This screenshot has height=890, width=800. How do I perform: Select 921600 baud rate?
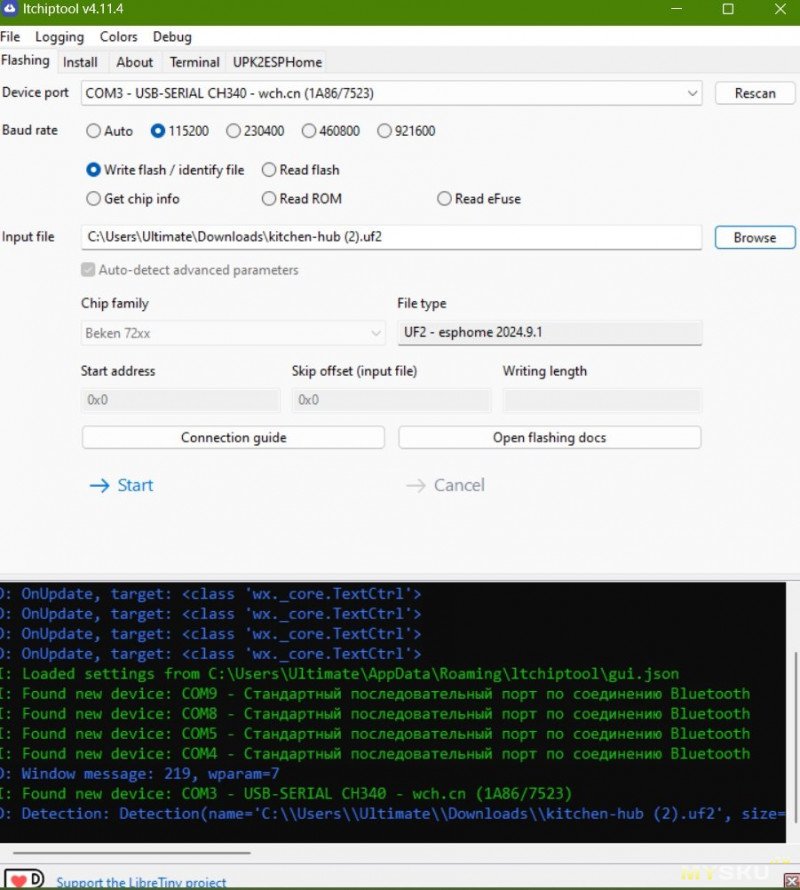[385, 131]
